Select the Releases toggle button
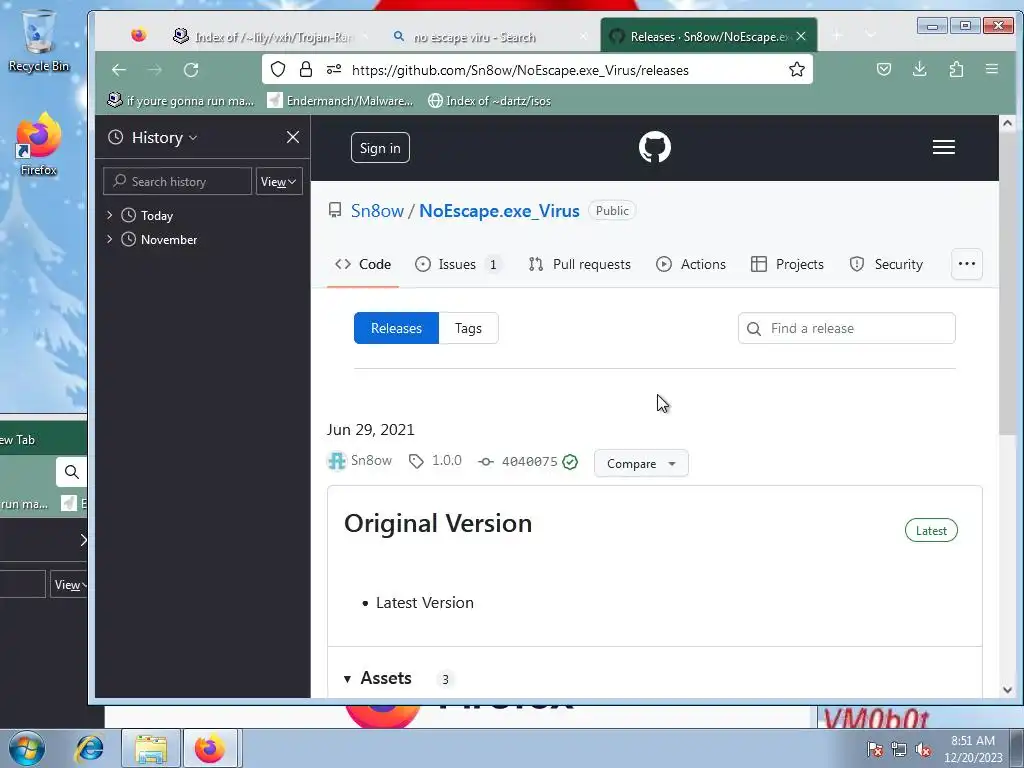The width and height of the screenshot is (1024, 768). (x=396, y=328)
